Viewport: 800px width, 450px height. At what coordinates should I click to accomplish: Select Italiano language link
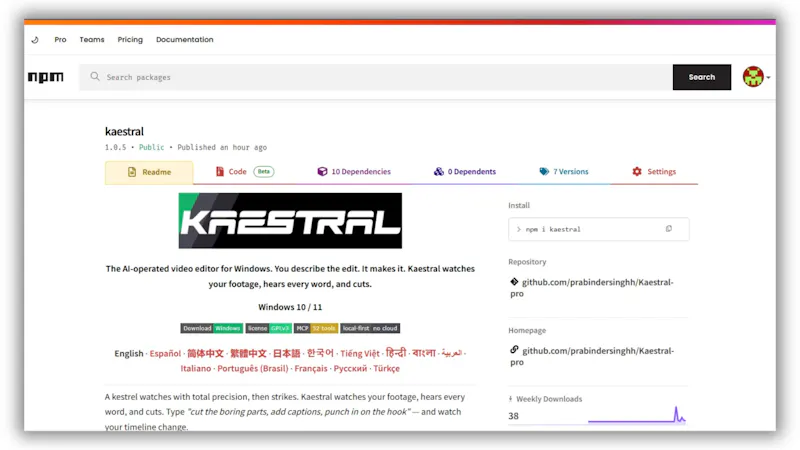(195, 368)
